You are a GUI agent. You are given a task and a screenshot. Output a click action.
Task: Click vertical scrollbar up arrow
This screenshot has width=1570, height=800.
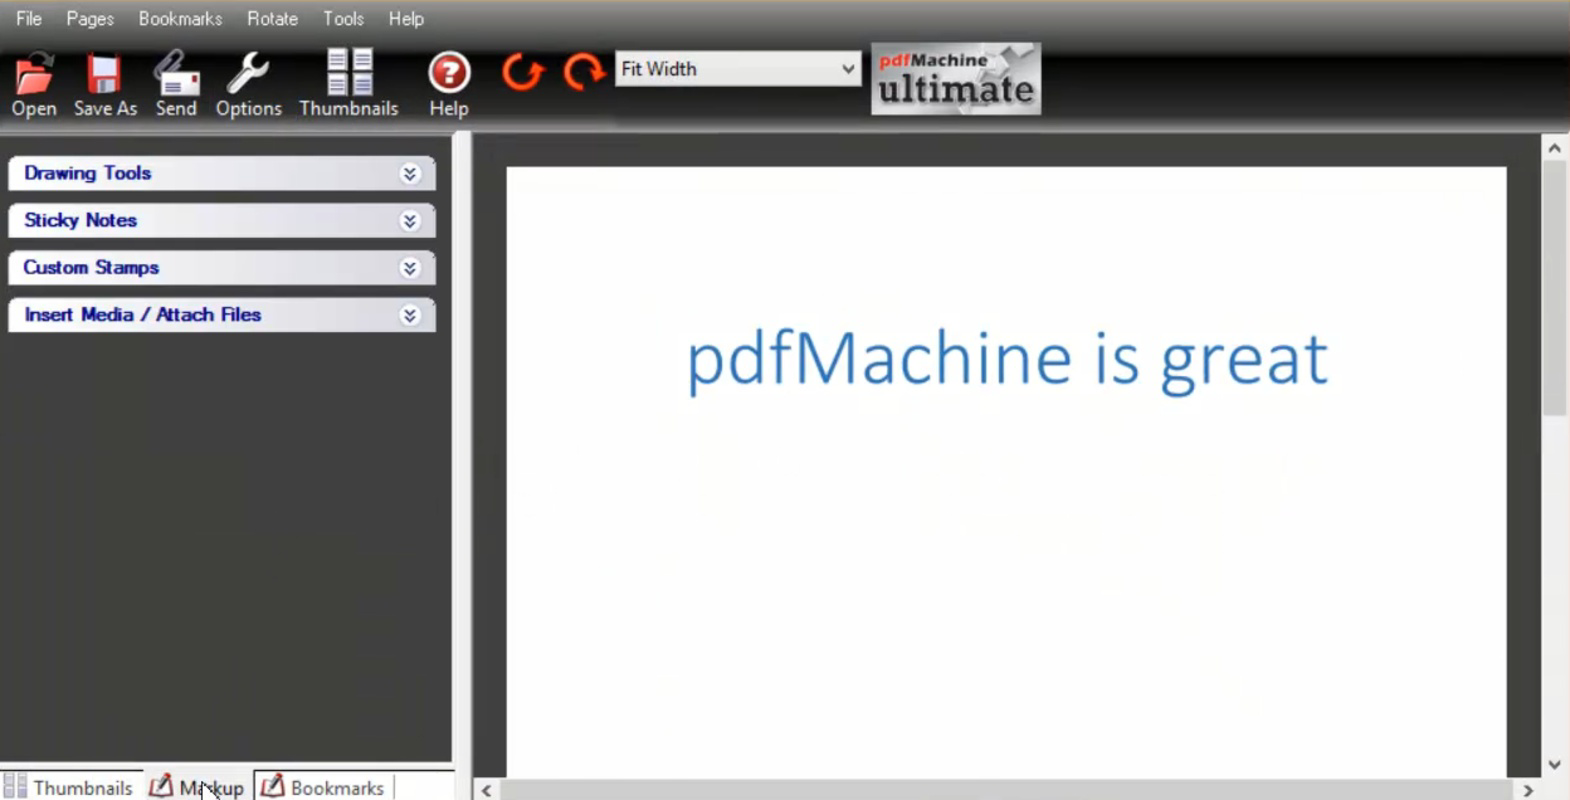coord(1554,148)
